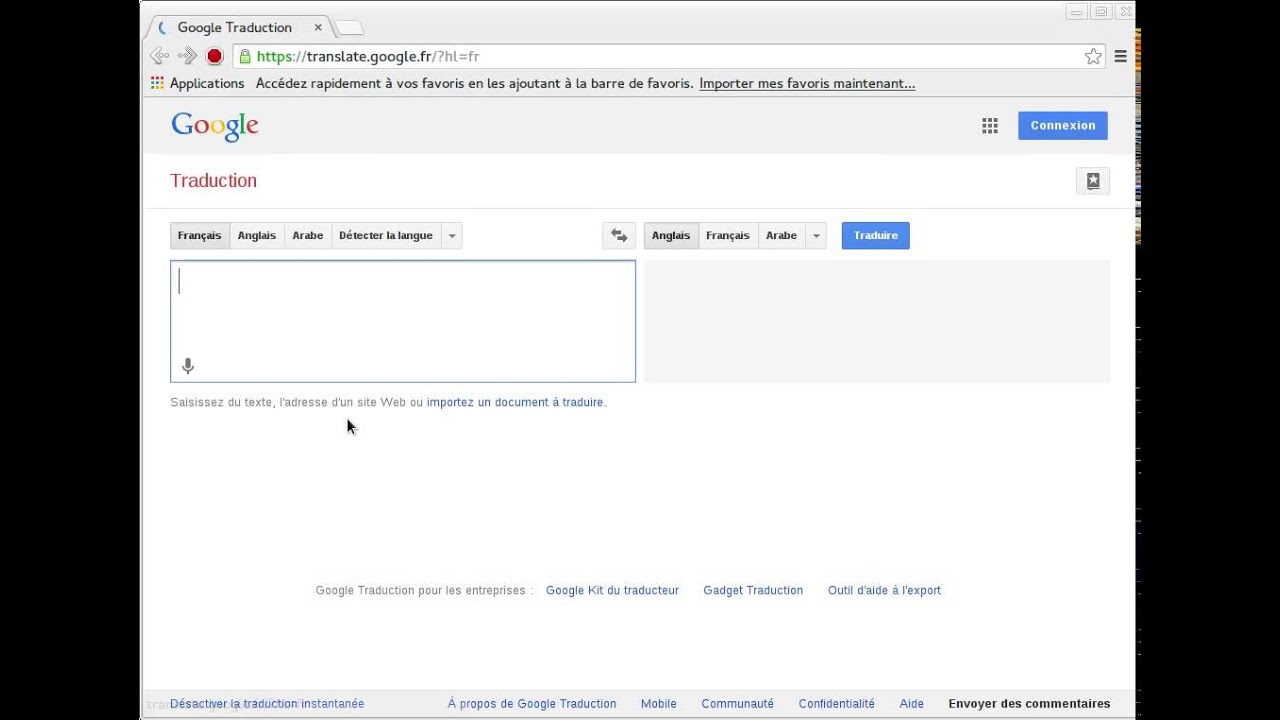
Task: Open Outil d'aide à l'export link
Action: click(884, 590)
